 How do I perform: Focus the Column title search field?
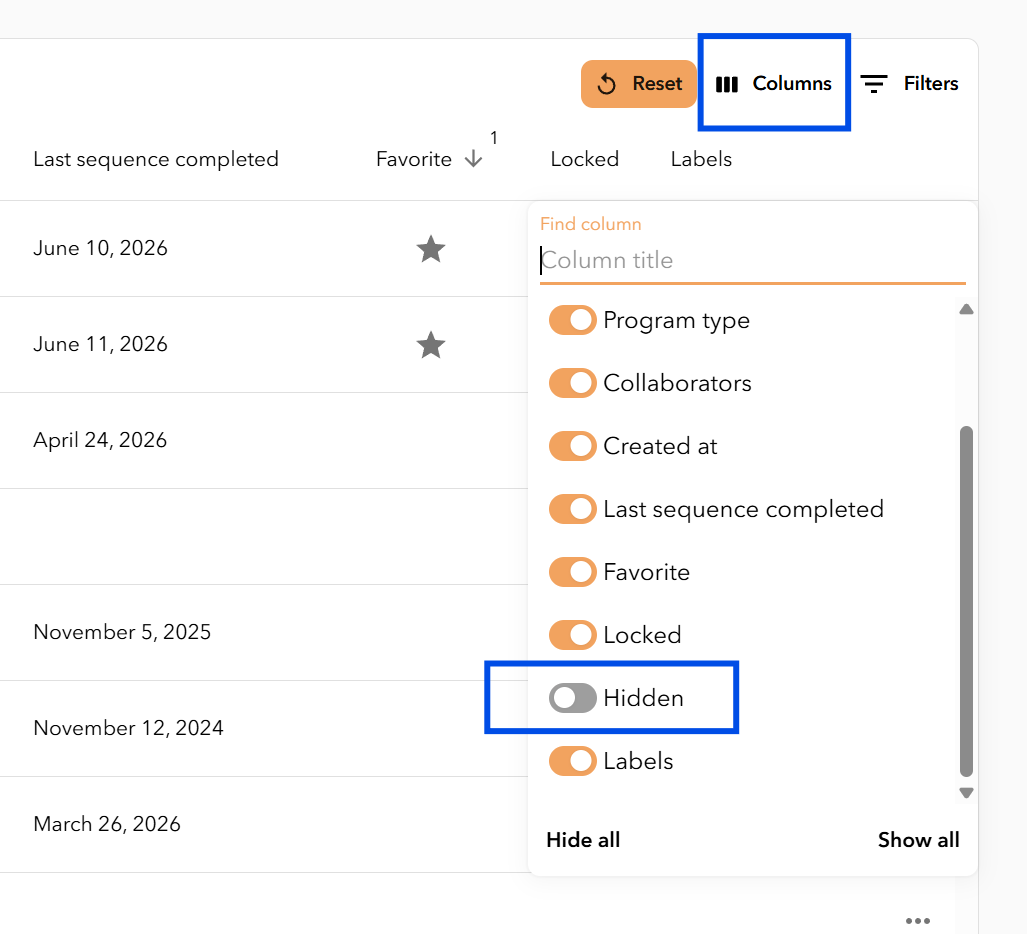753,261
